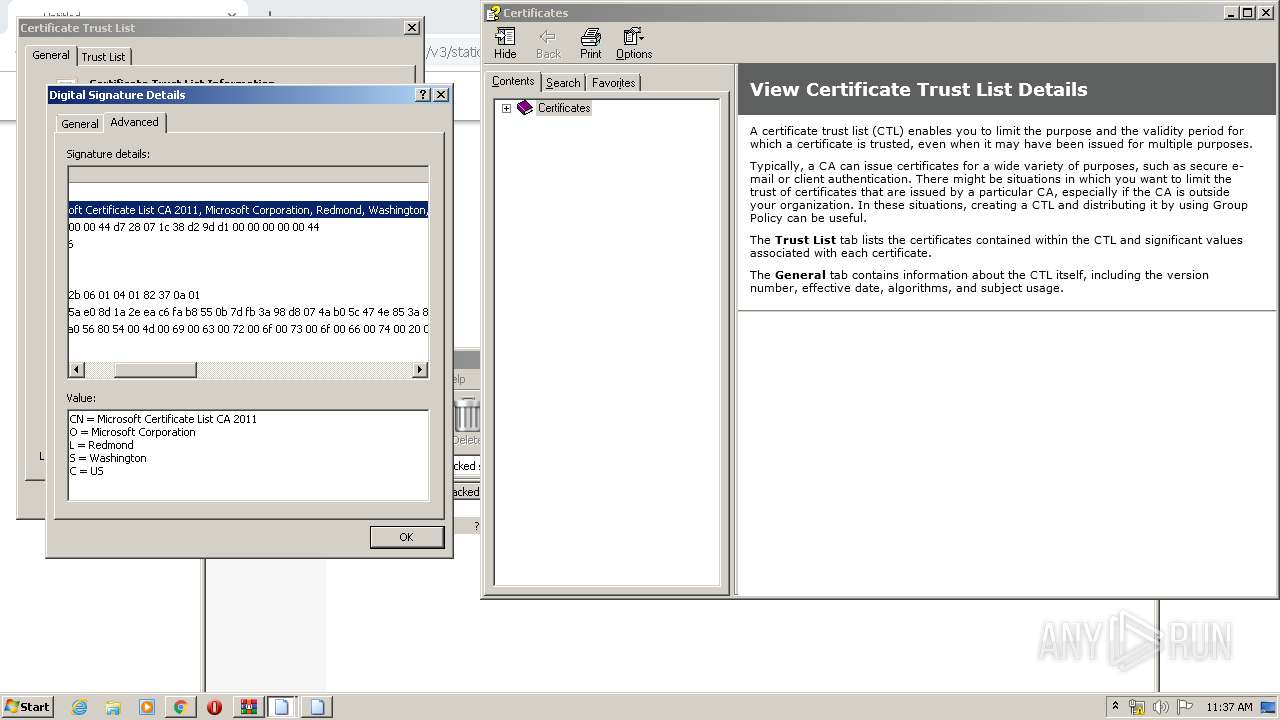The image size is (1280, 720).
Task: Click the 'View Certificate Trust List Details' heading
Action: click(x=918, y=89)
